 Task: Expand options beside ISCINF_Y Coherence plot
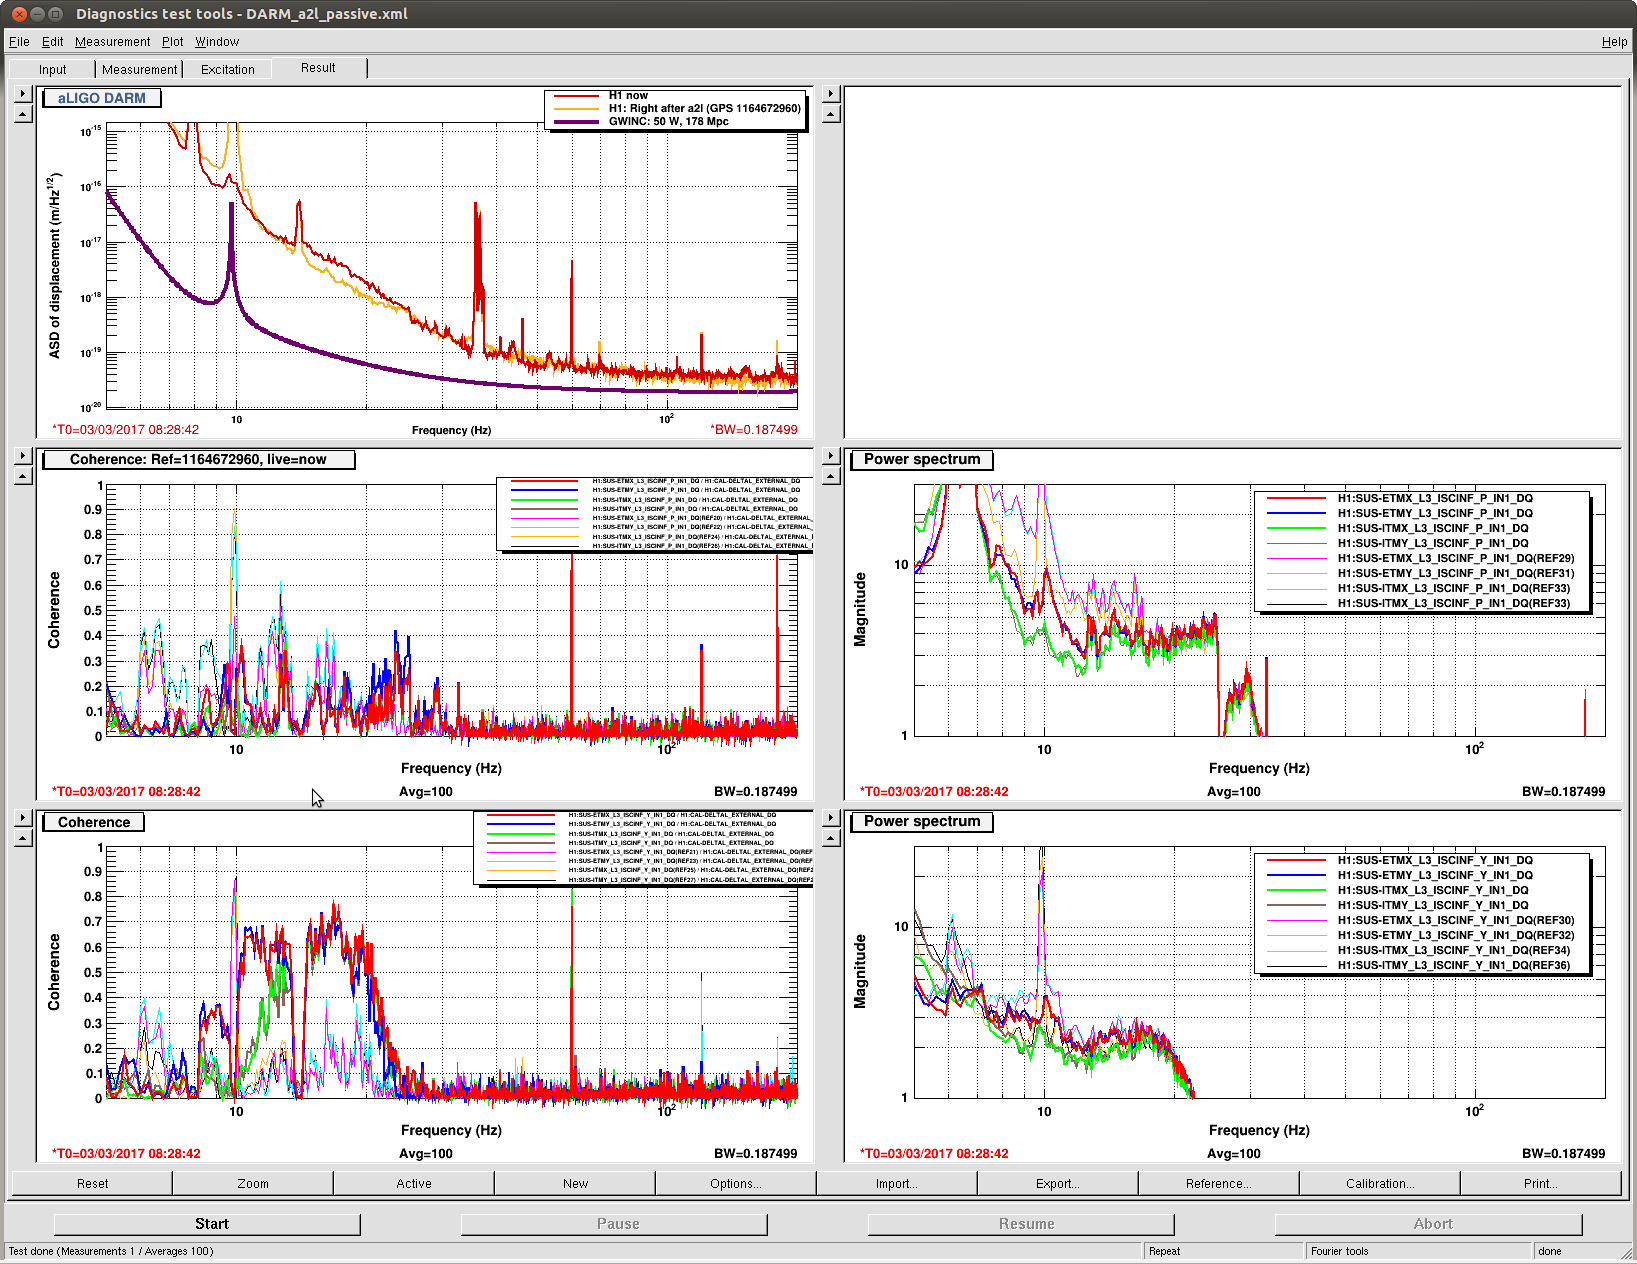point(23,818)
